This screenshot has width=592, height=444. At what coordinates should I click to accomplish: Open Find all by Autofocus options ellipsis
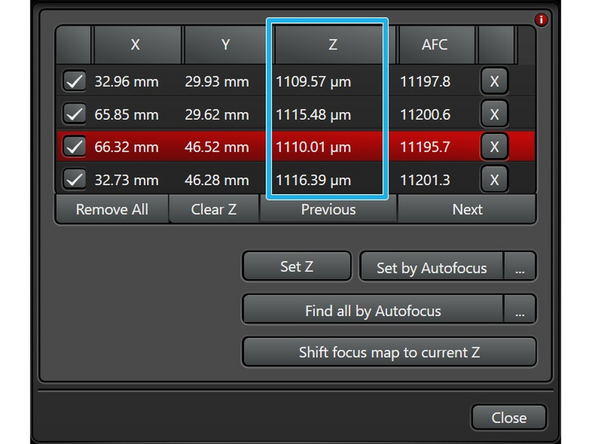520,310
